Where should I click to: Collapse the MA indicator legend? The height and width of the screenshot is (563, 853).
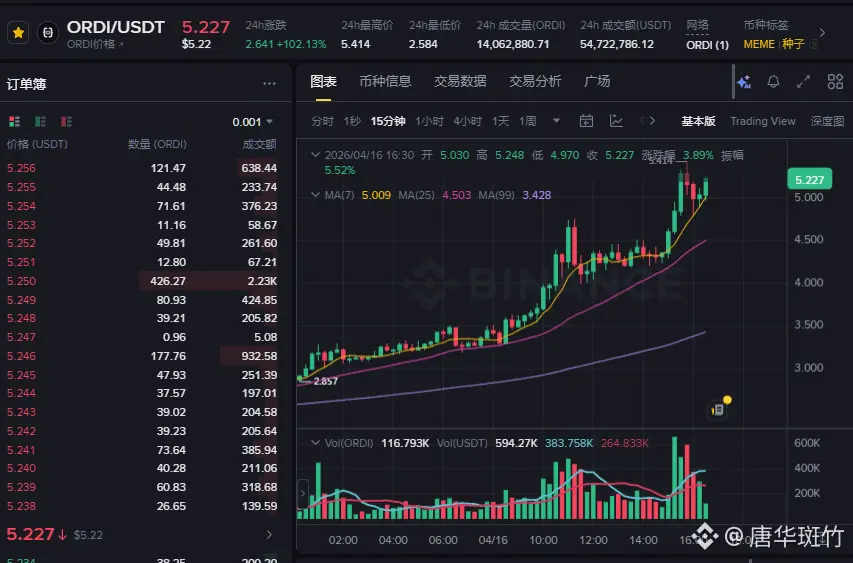point(315,195)
